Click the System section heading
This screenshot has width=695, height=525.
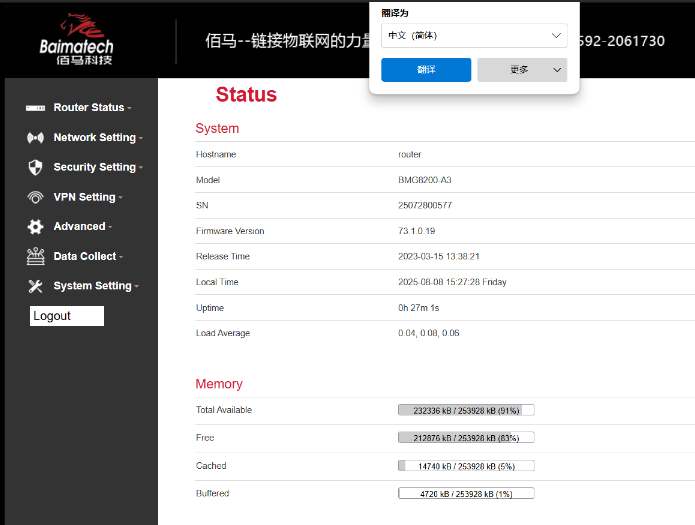tap(217, 128)
